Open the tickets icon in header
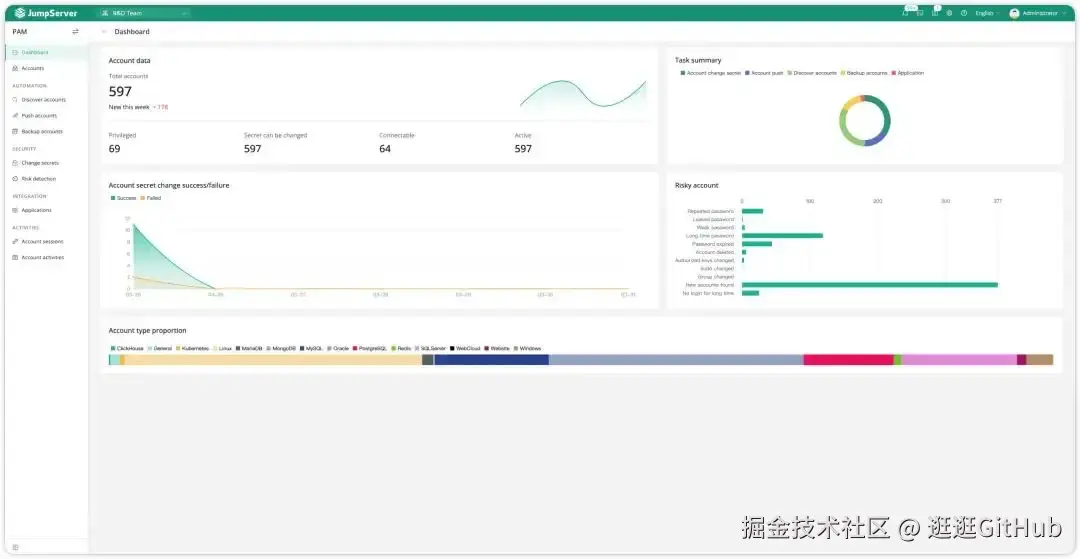The height and width of the screenshot is (559, 1080). pyautogui.click(x=920, y=13)
